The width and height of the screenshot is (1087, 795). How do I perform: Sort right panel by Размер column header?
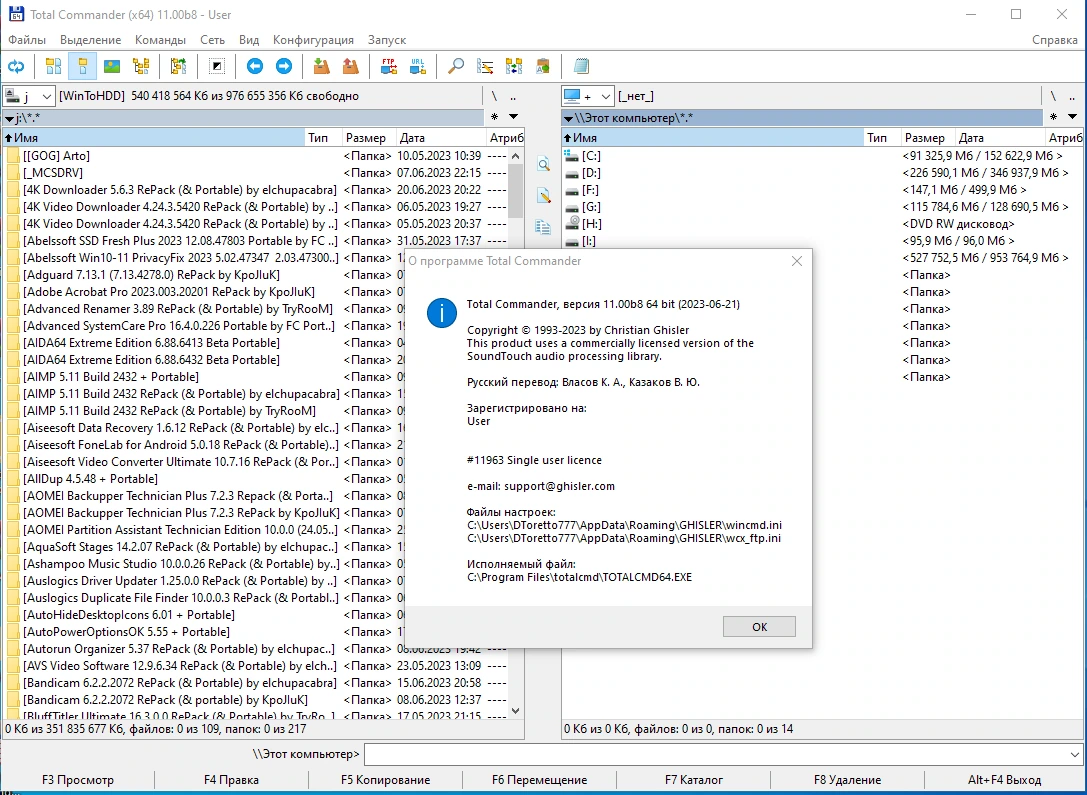(x=928, y=138)
